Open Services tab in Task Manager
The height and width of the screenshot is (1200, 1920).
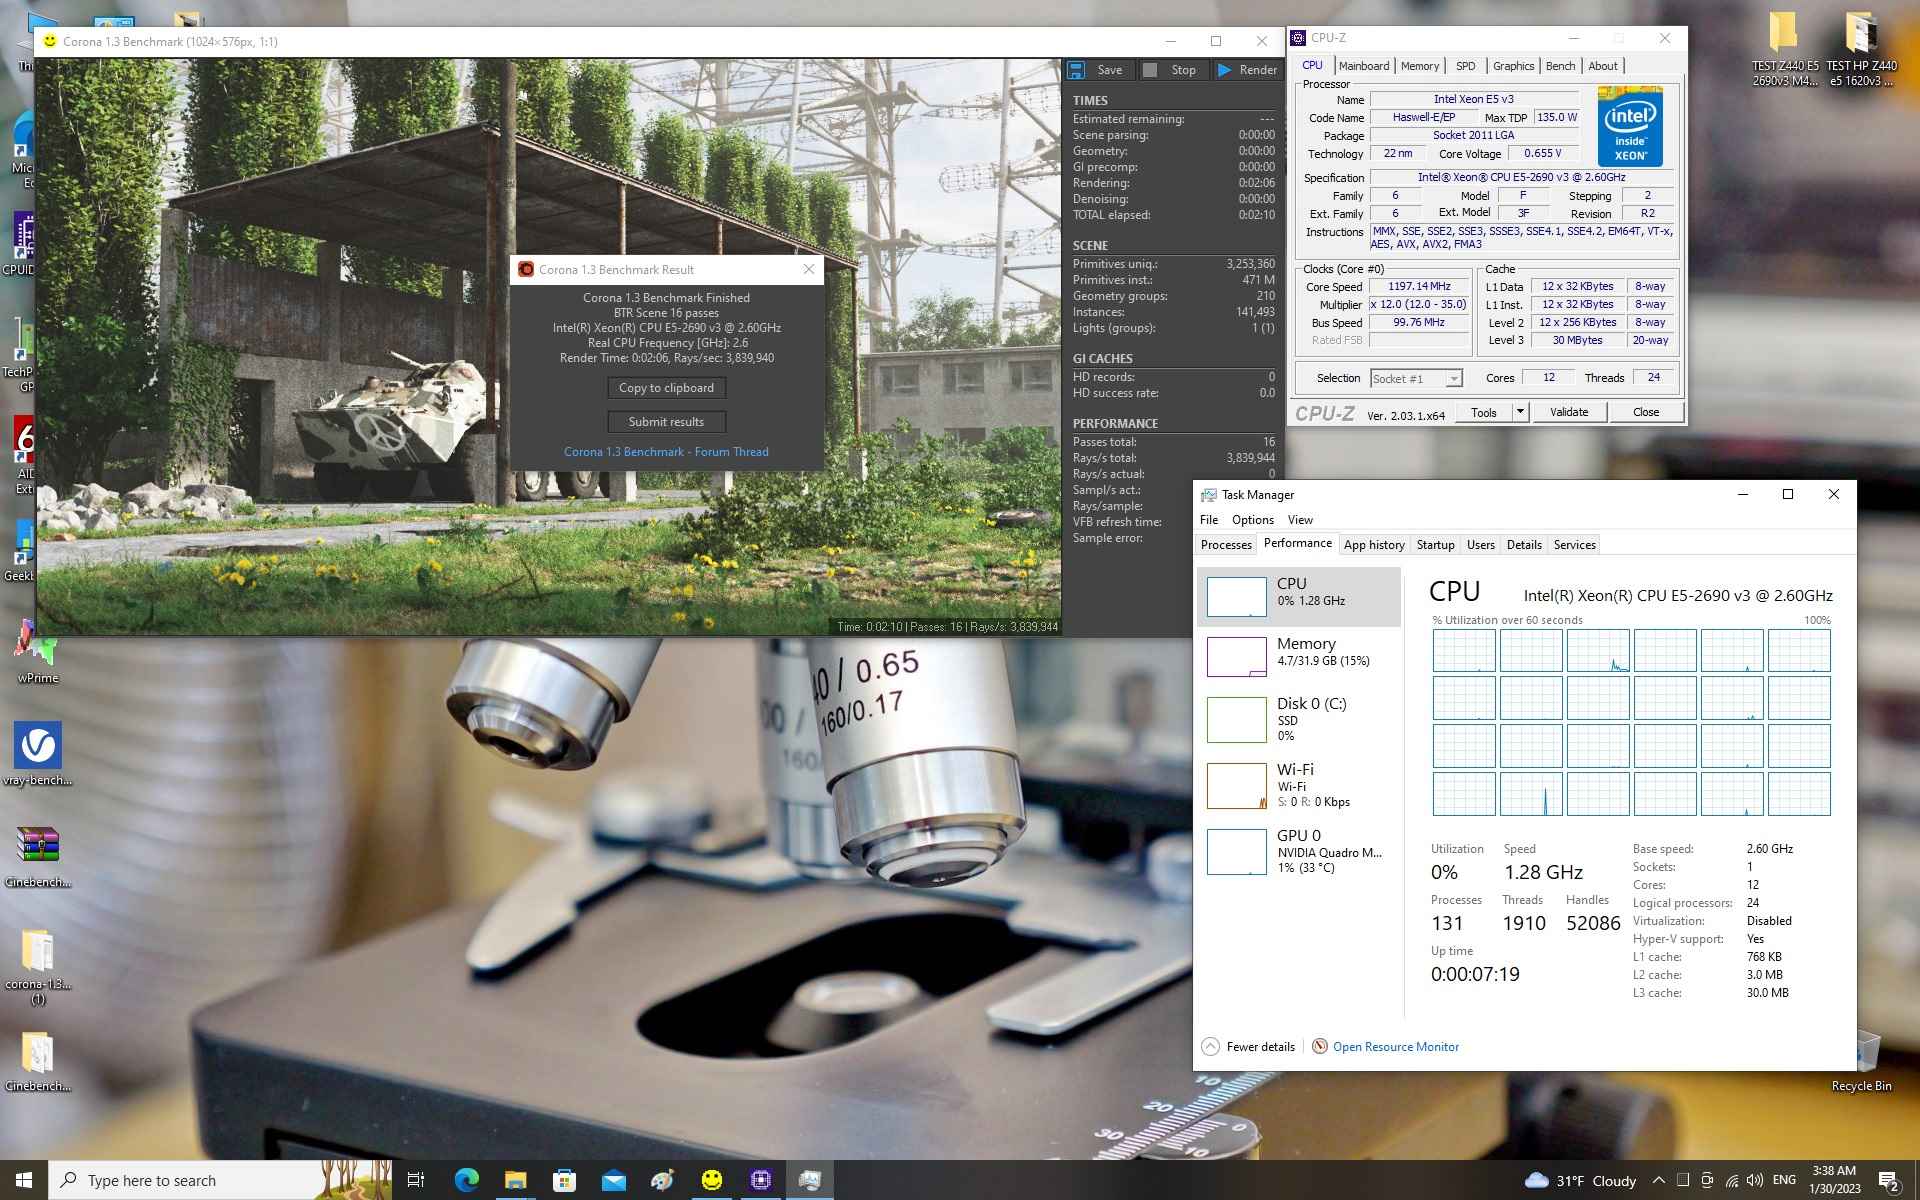[1574, 545]
